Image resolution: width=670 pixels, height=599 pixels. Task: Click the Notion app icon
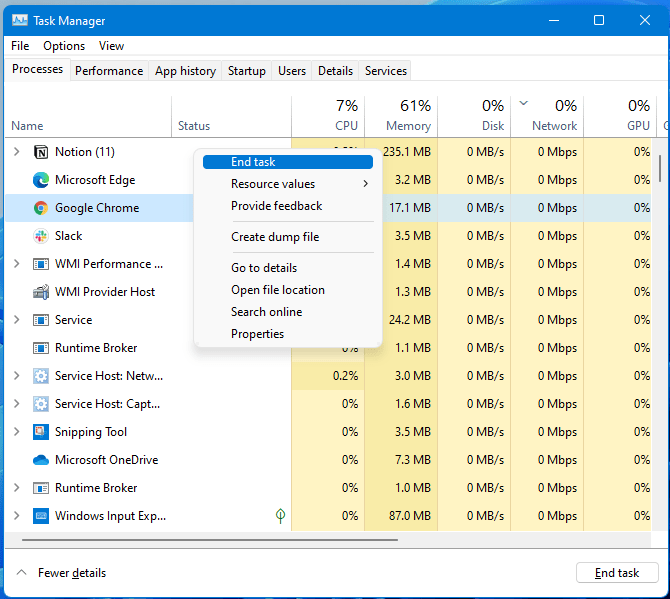point(41,152)
